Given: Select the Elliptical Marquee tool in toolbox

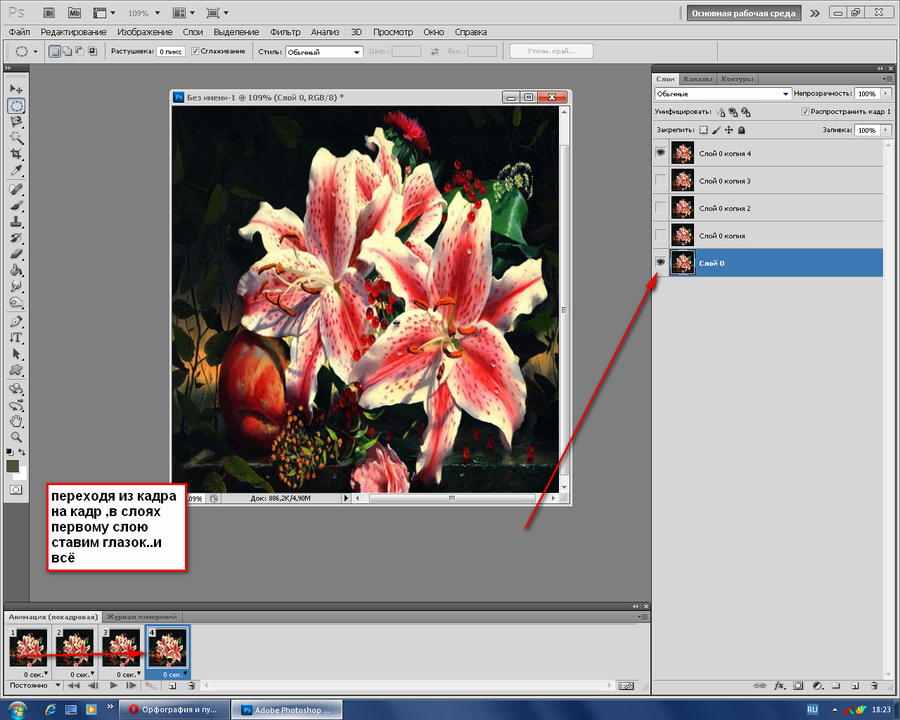Looking at the screenshot, I should (x=16, y=106).
